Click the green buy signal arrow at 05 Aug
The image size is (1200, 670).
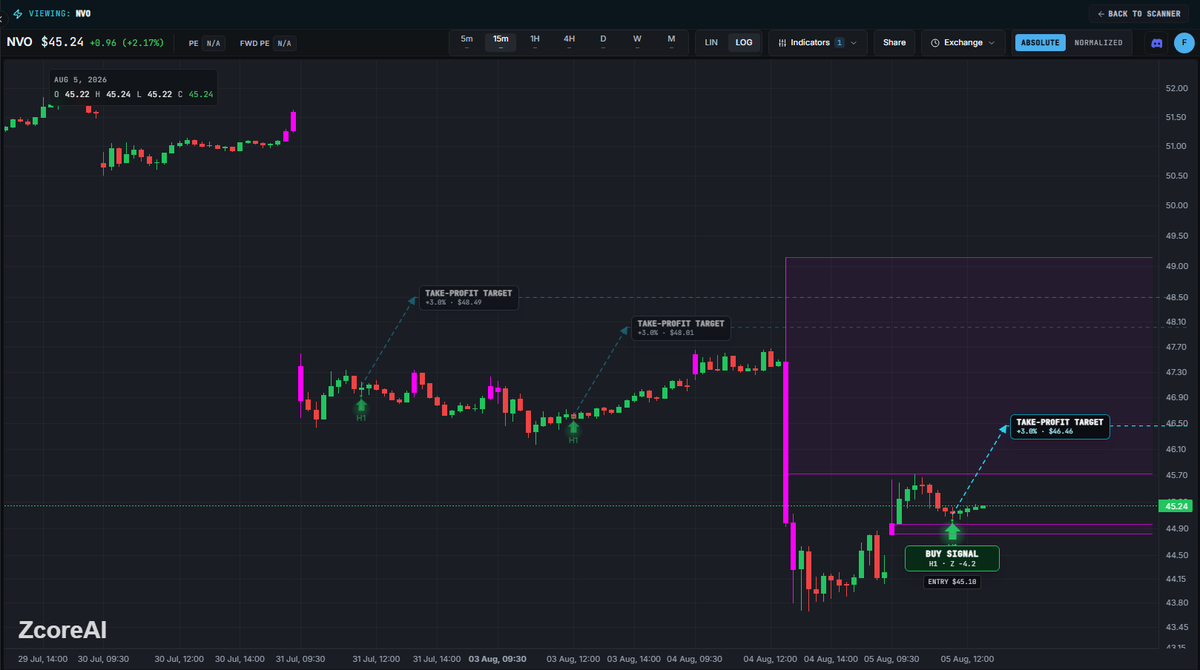click(952, 531)
